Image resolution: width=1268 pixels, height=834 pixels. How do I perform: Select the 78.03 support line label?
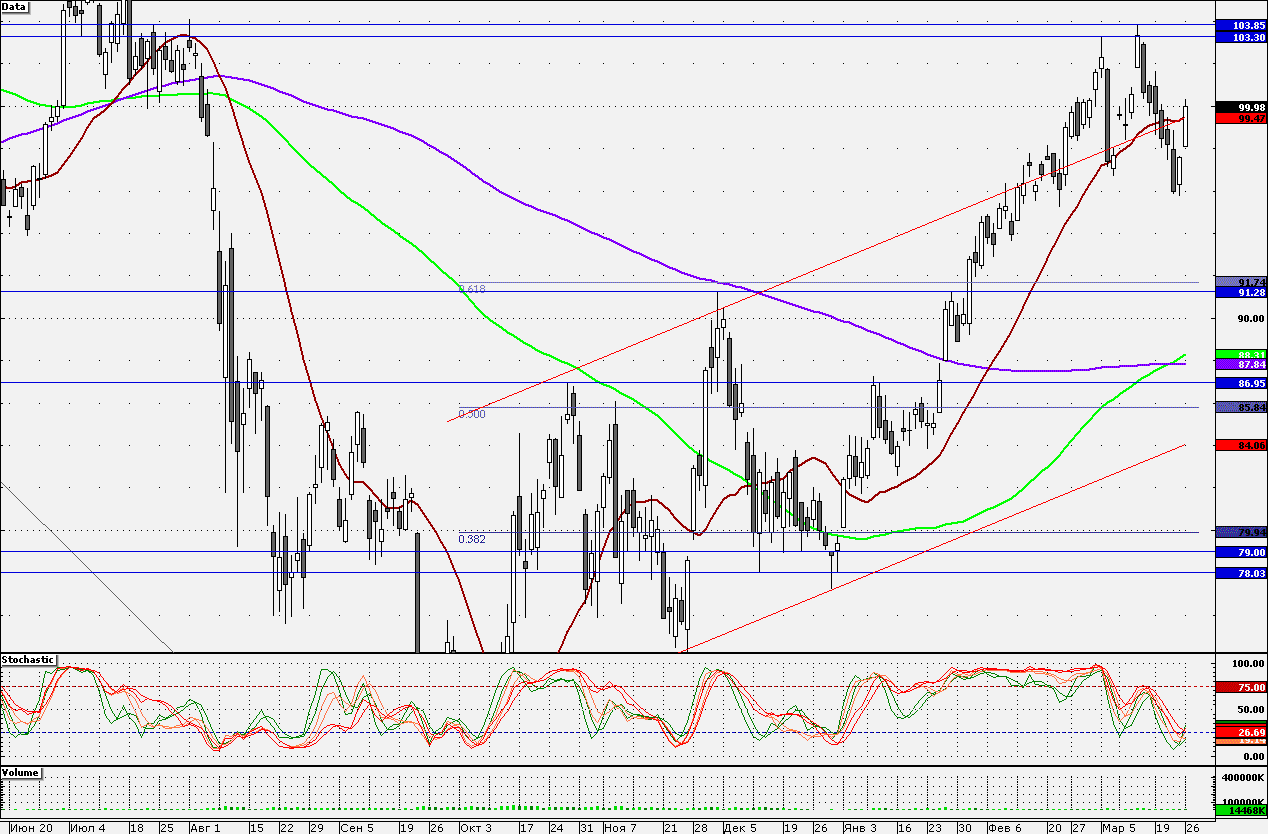tap(1240, 573)
